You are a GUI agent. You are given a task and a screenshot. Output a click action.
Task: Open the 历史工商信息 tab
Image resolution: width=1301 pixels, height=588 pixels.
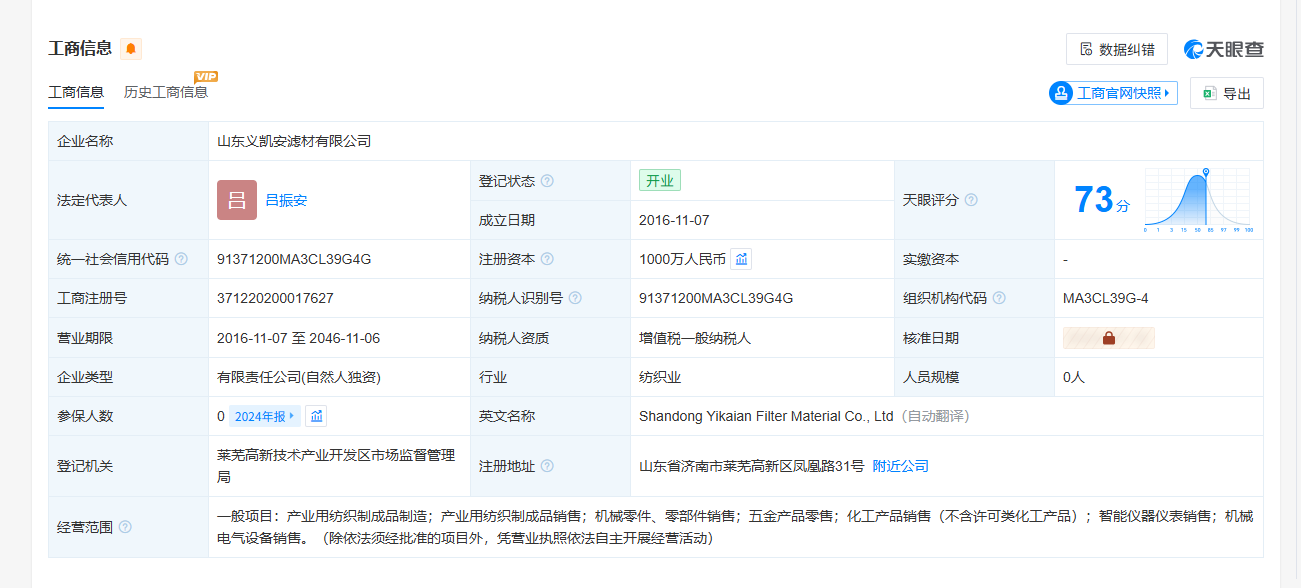point(166,92)
